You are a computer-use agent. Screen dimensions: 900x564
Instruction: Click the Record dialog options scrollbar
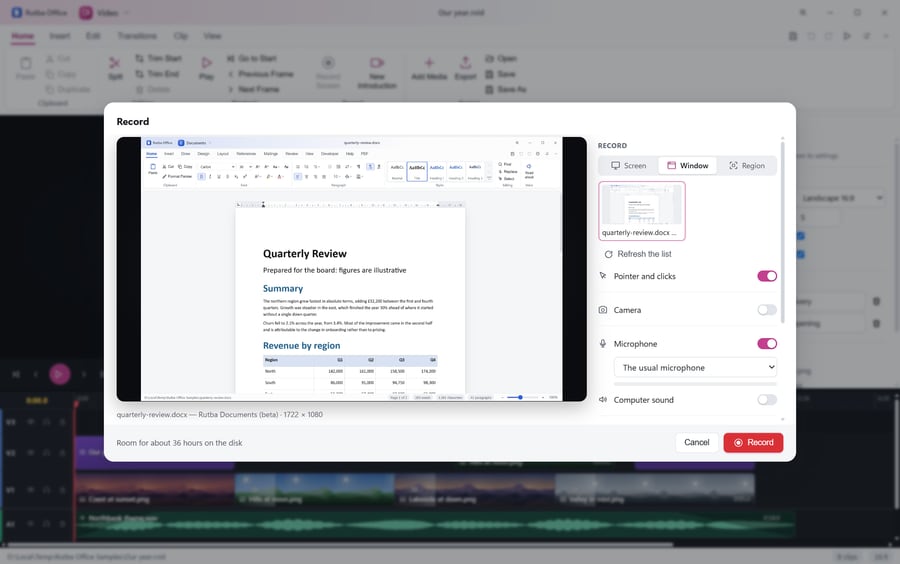[x=782, y=230]
